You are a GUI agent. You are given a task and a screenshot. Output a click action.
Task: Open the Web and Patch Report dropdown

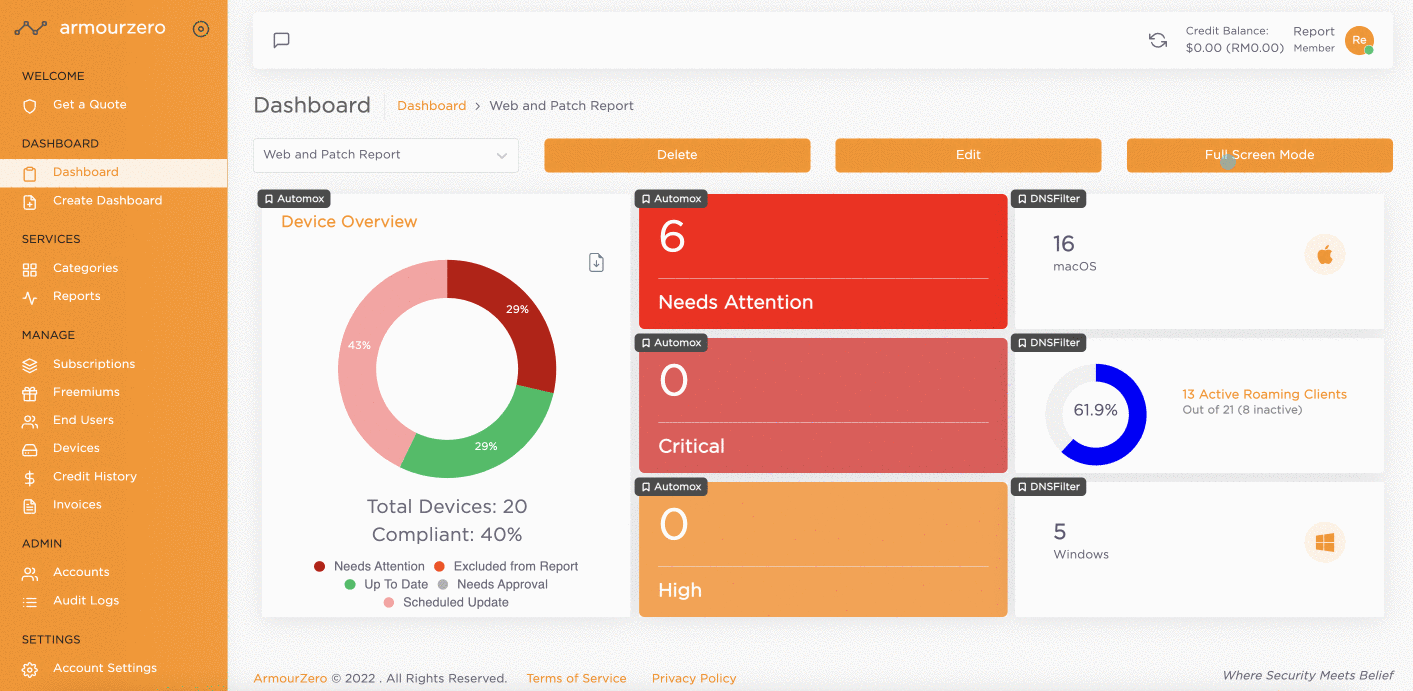[x=386, y=155]
